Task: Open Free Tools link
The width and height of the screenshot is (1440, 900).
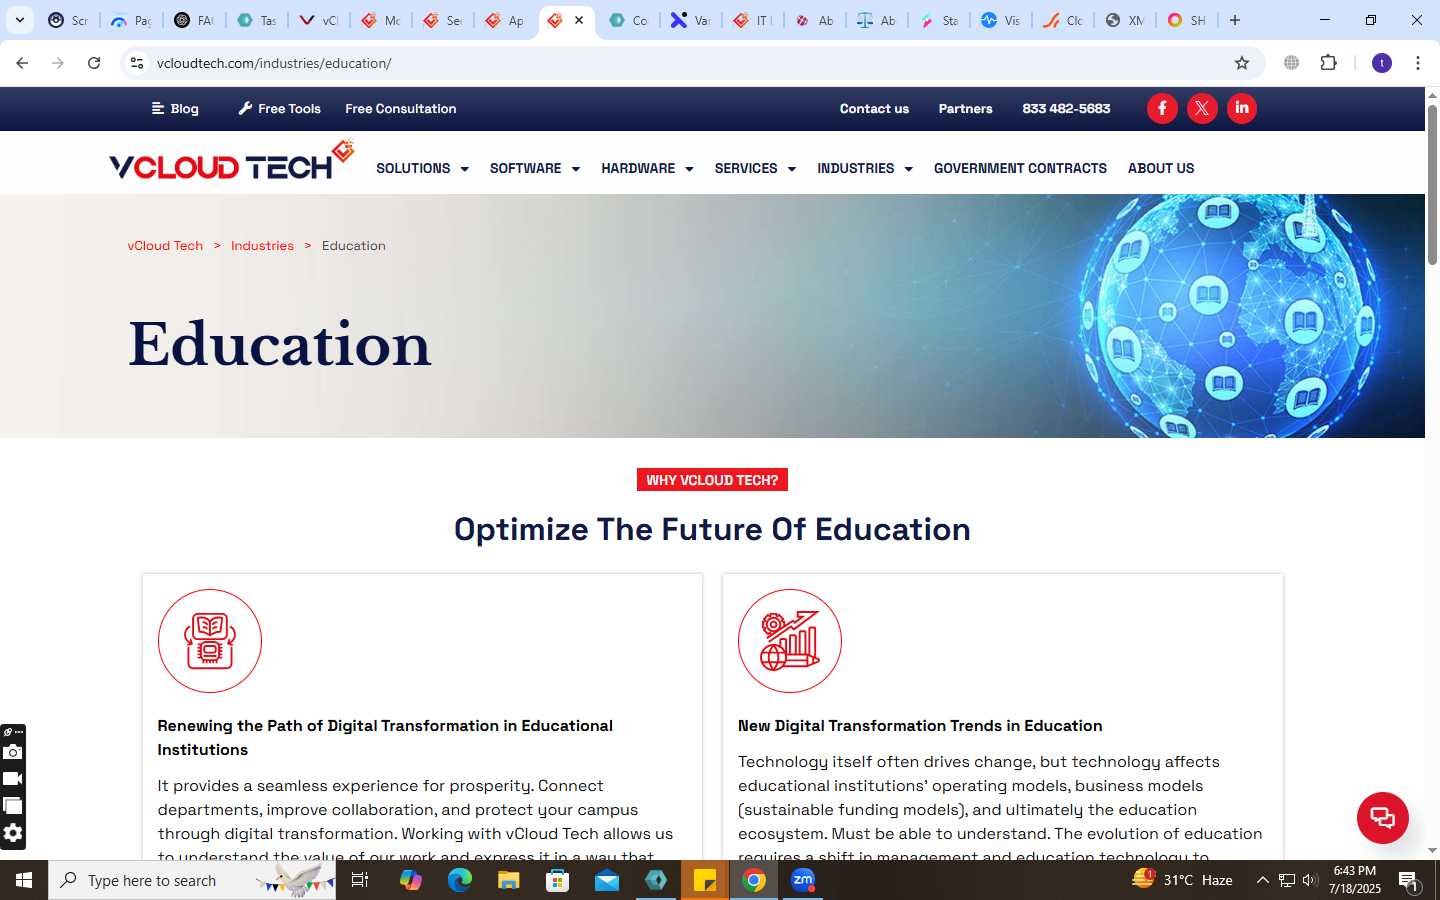Action: [279, 108]
